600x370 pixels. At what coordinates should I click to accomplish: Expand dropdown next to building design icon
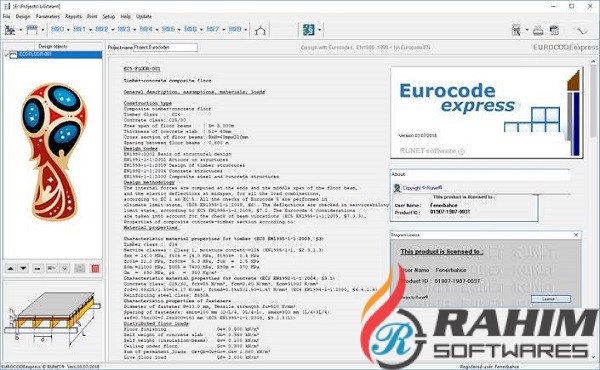[20, 30]
